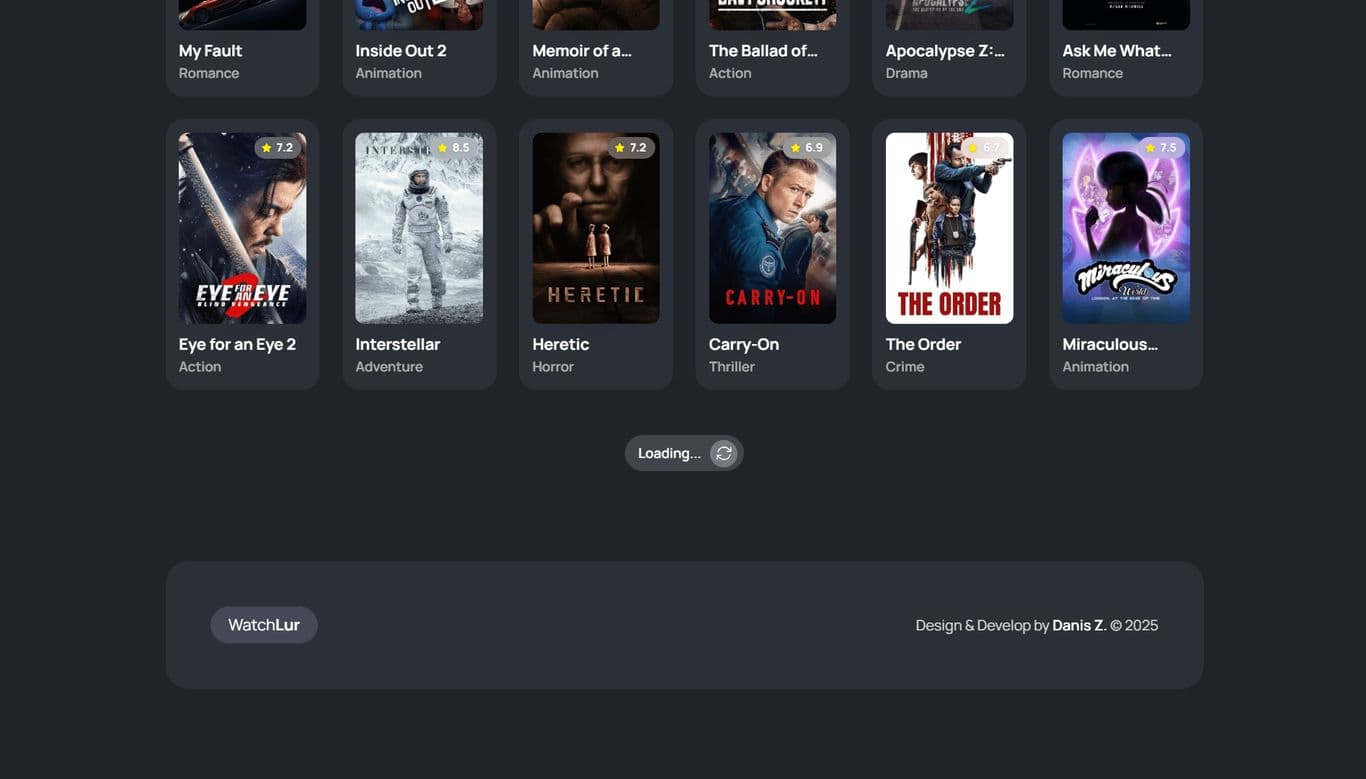The height and width of the screenshot is (779, 1366).
Task: Click the Drama genre label
Action: coord(907,73)
